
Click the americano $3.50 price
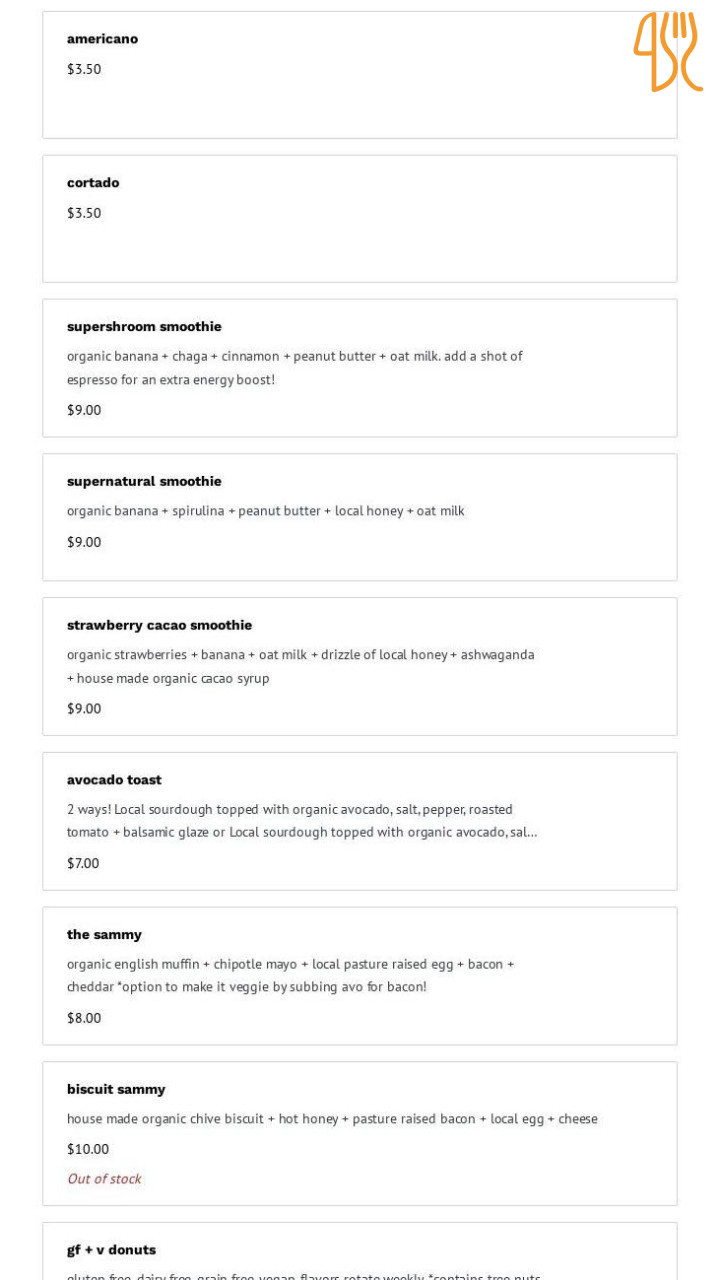pos(84,69)
